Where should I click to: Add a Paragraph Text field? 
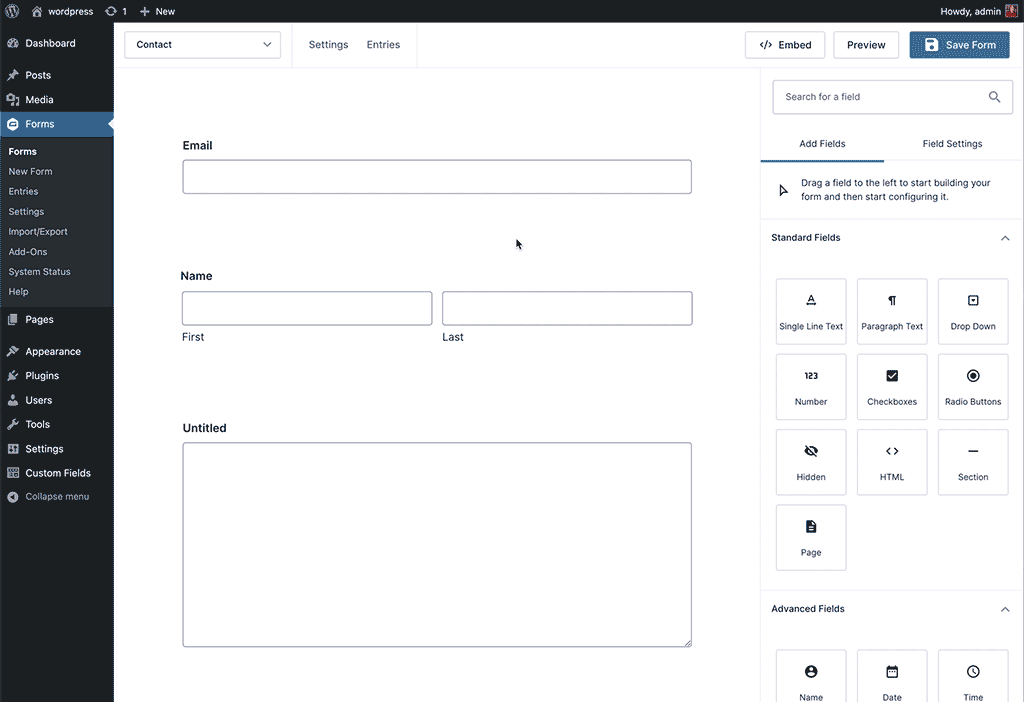891,311
